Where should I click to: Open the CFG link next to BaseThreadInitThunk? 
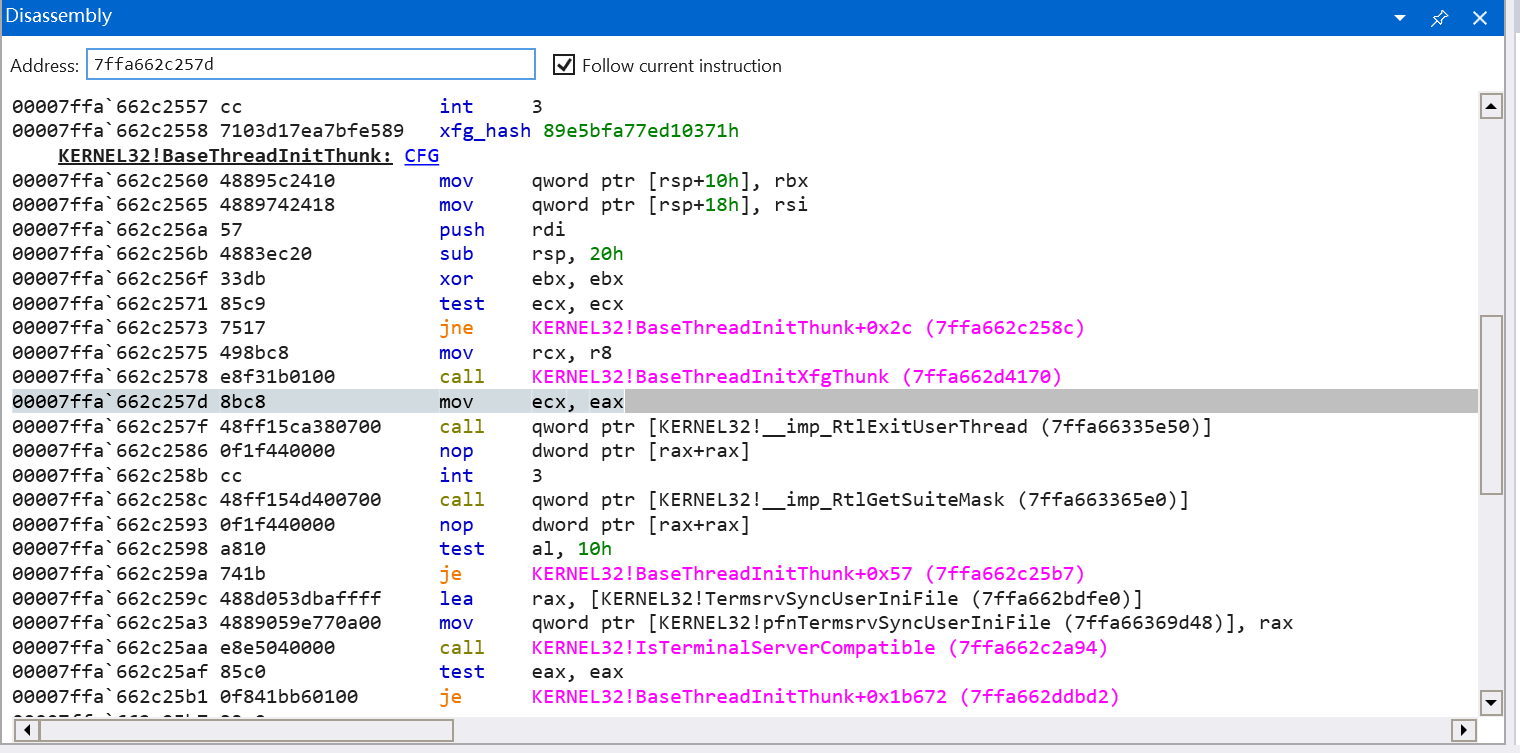point(421,156)
